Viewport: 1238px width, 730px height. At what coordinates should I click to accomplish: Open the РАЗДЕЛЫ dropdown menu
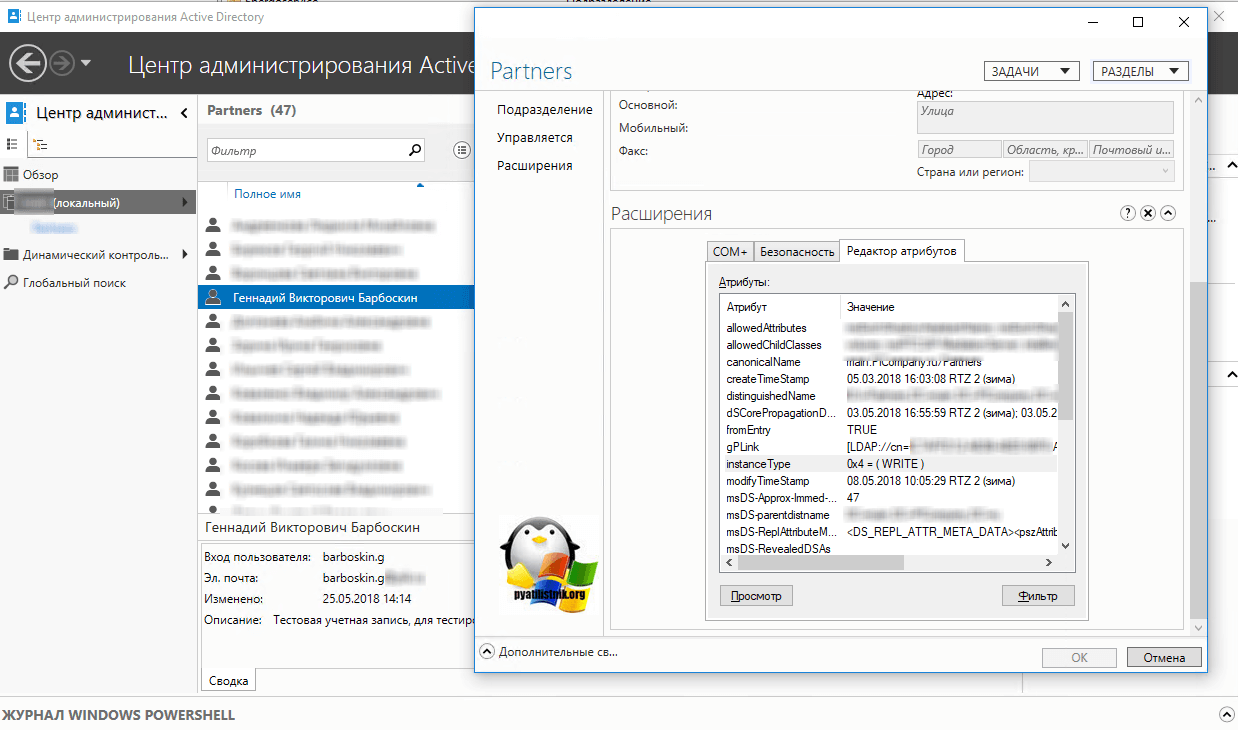click(x=1140, y=71)
